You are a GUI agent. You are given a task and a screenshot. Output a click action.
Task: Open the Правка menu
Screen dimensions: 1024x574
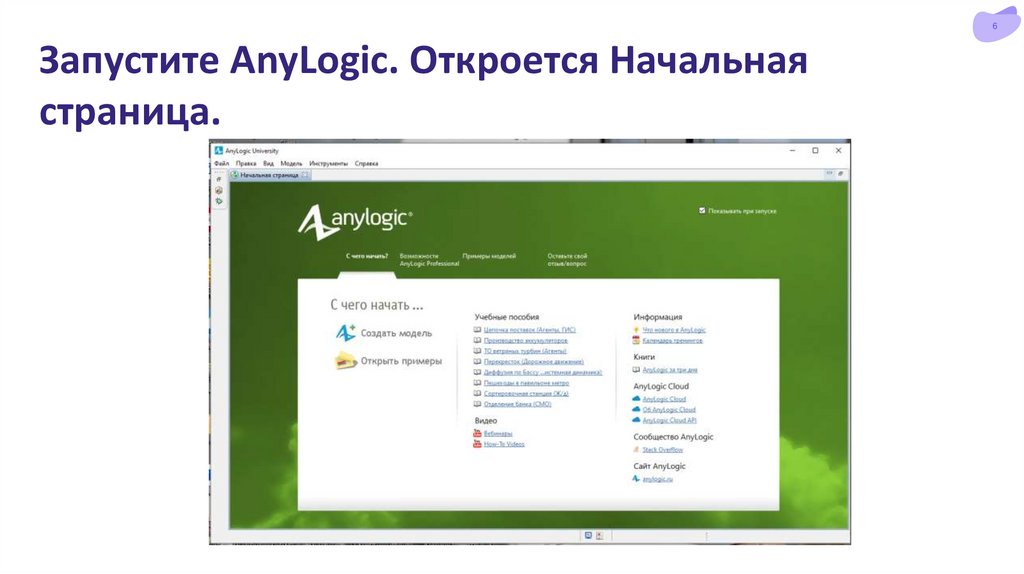[x=246, y=163]
